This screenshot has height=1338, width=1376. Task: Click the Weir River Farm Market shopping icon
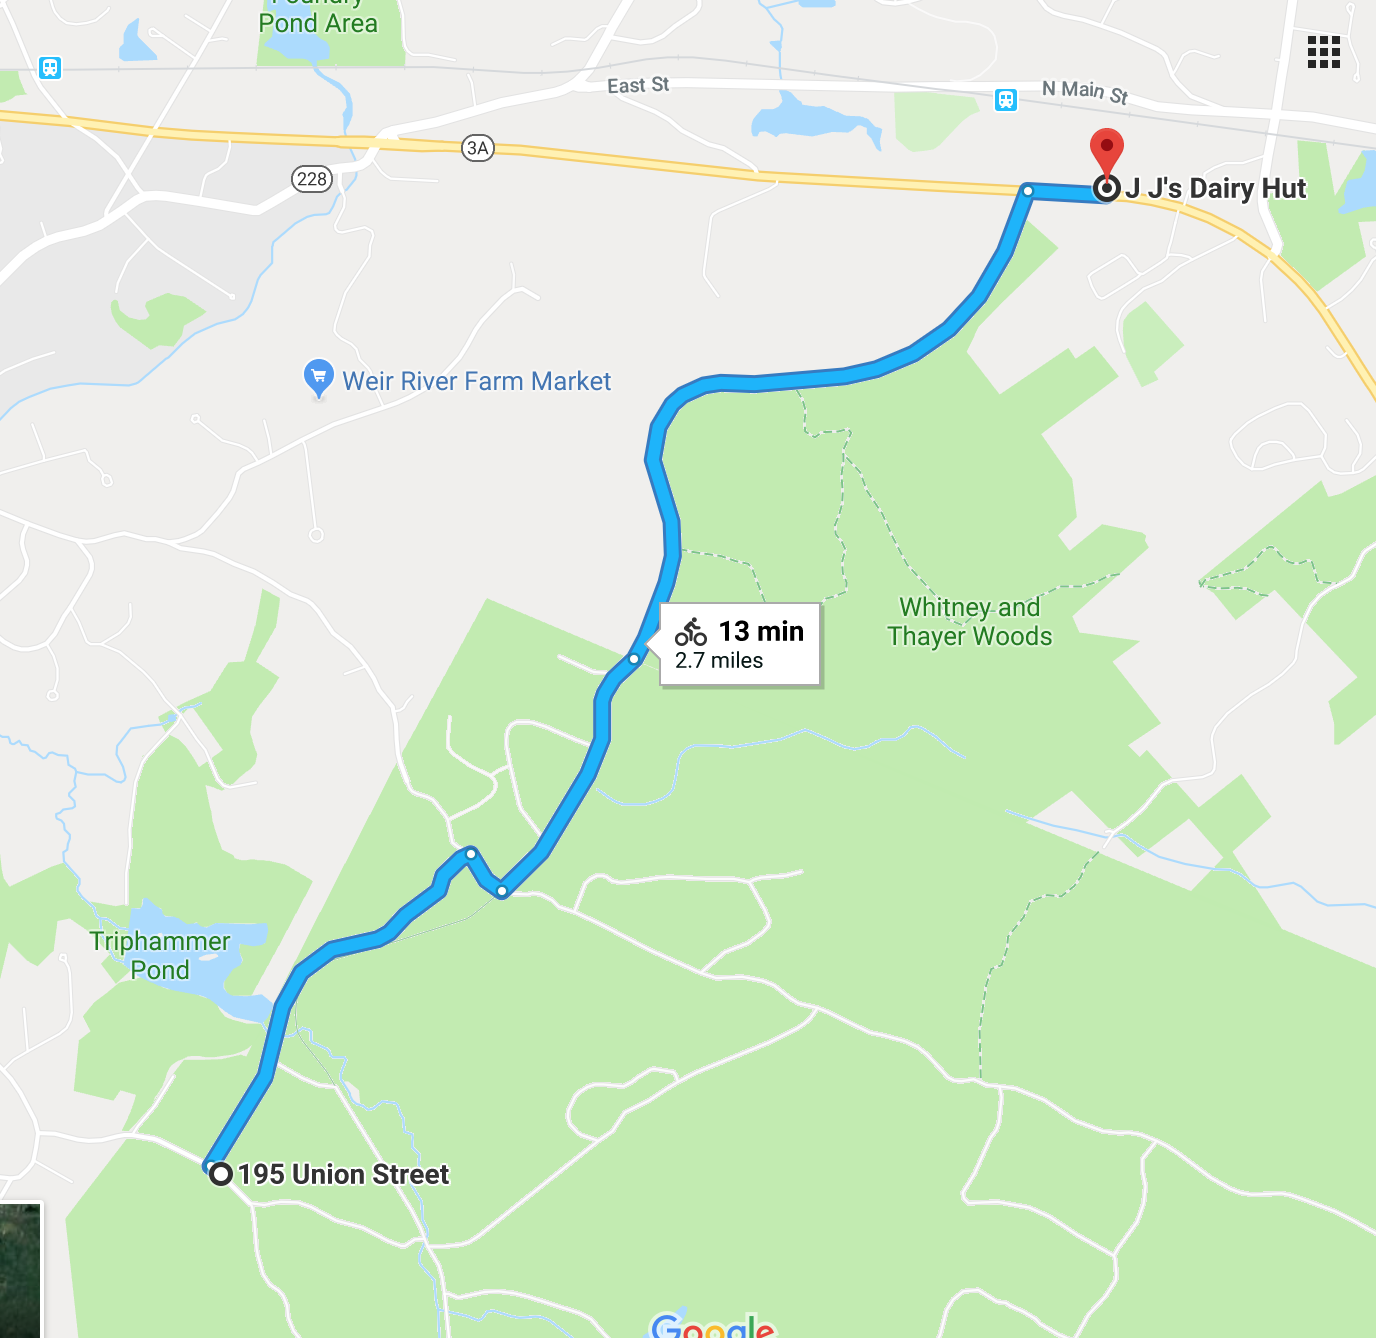pyautogui.click(x=318, y=379)
